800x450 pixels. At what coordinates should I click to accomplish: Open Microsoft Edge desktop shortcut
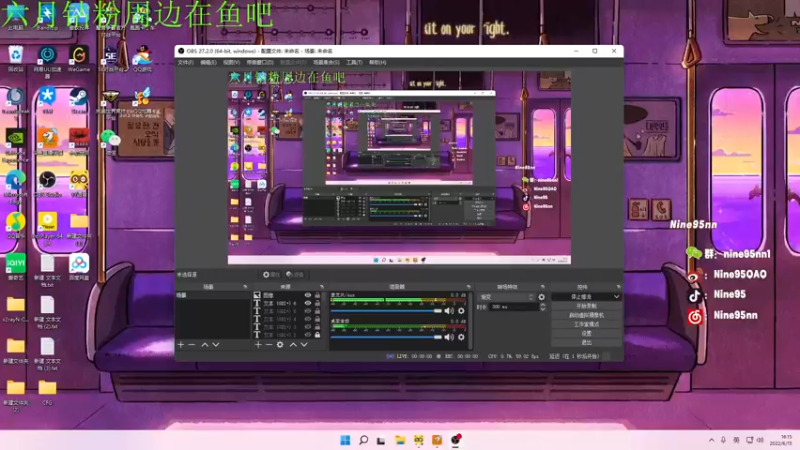[15, 187]
